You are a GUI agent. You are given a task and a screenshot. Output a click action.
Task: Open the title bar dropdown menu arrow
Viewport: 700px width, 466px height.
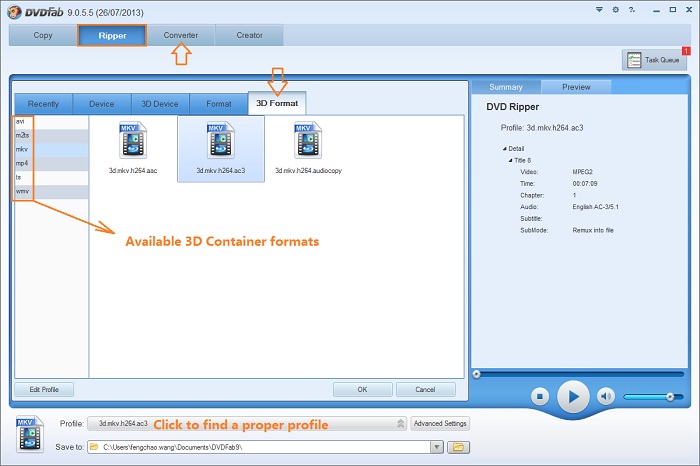coord(599,10)
